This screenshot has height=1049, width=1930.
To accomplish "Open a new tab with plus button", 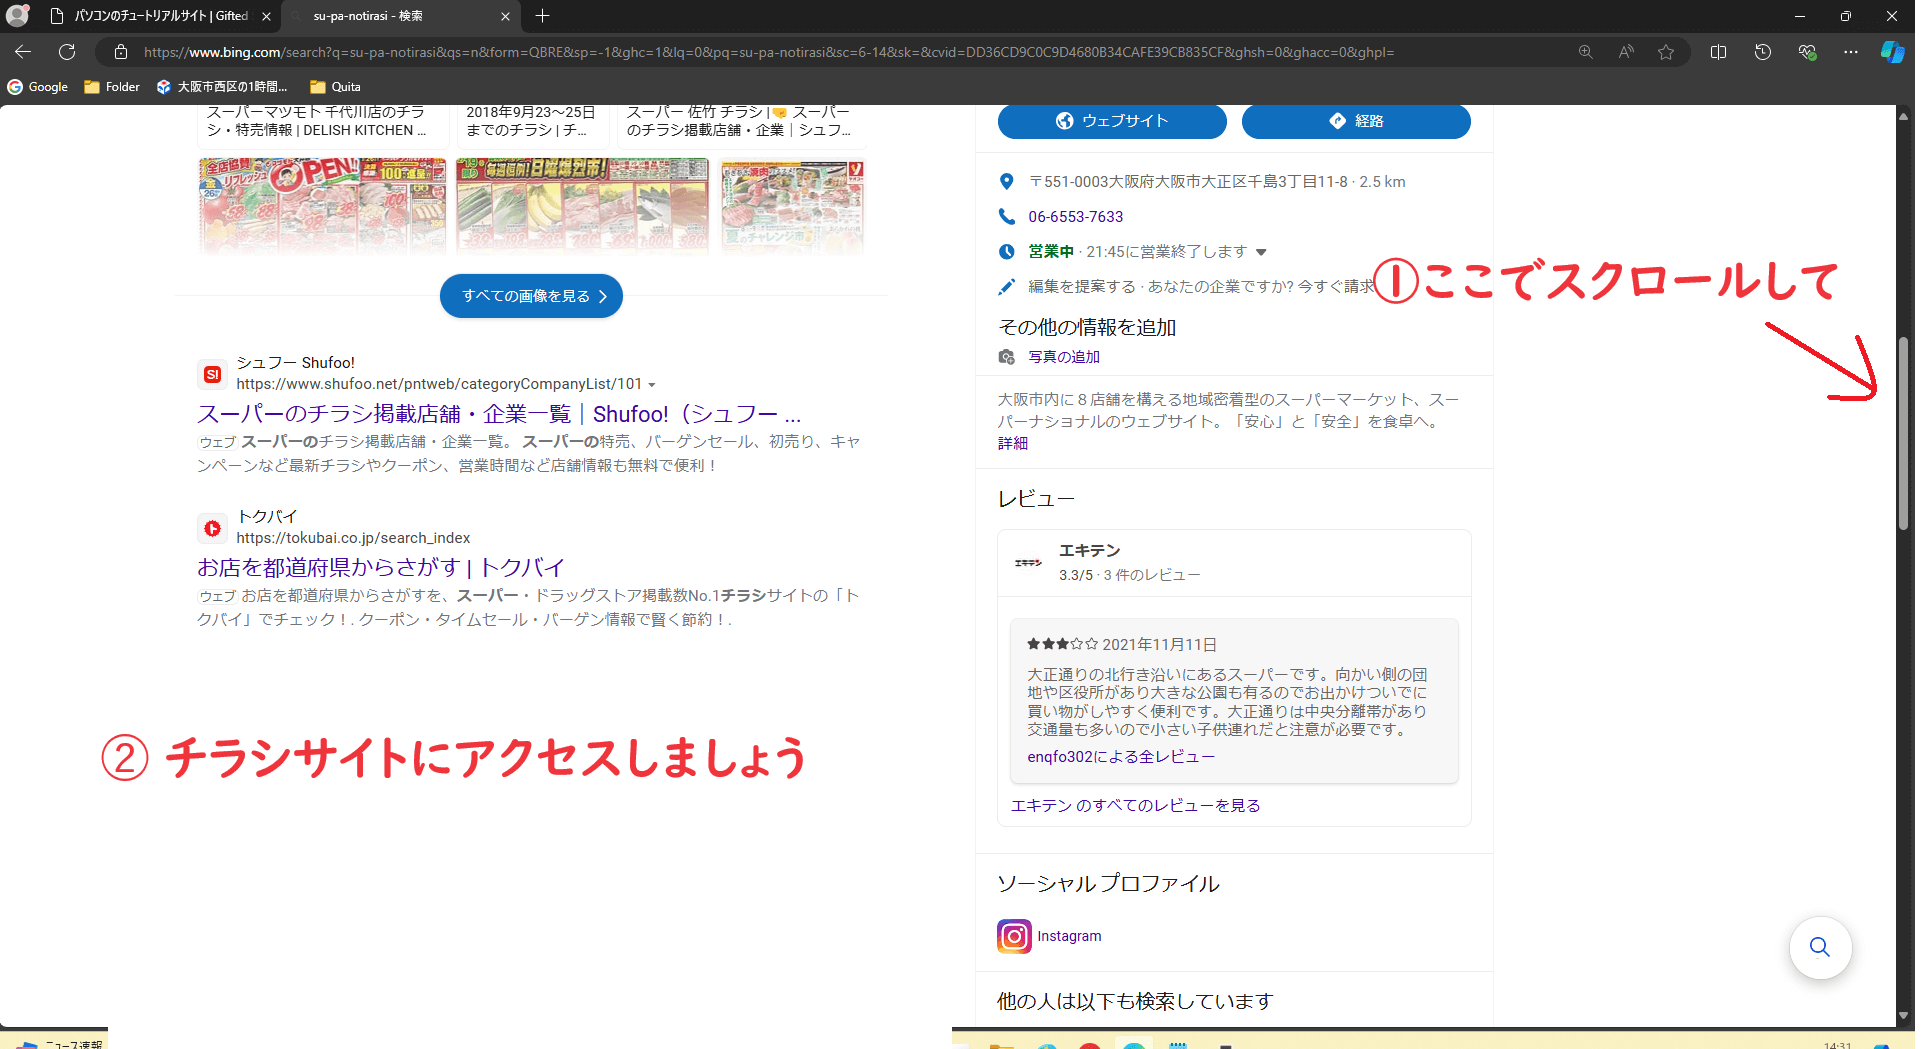I will pos(542,16).
